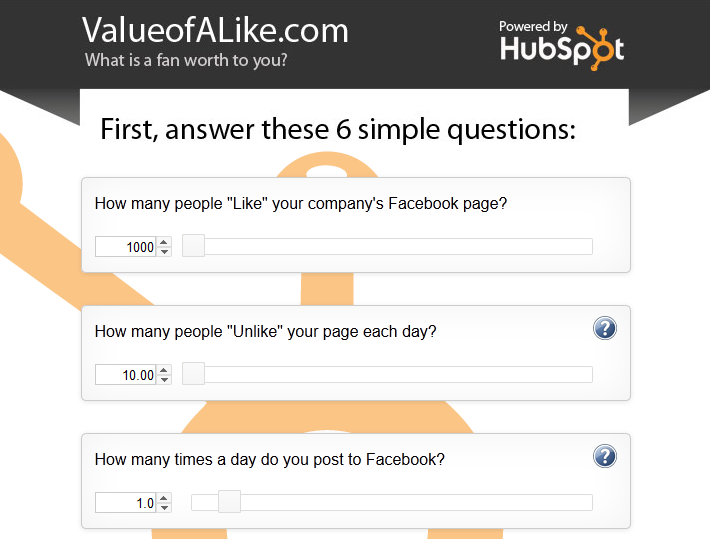Click the "Powered by" text
The height and width of the screenshot is (539, 710).
coord(533,26)
